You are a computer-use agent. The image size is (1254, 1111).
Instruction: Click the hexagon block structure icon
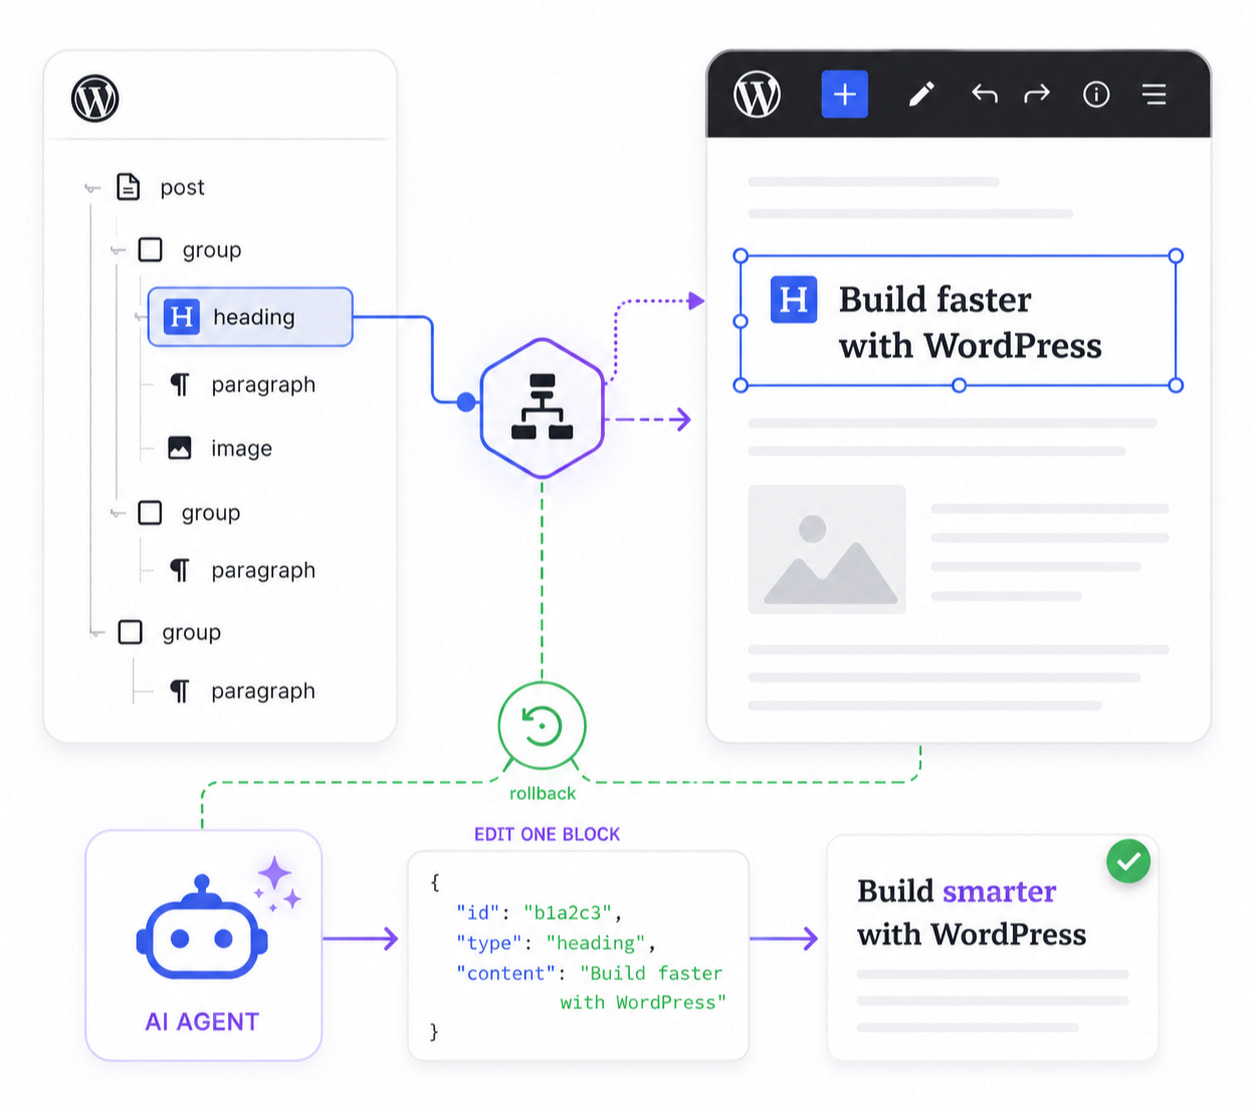542,408
